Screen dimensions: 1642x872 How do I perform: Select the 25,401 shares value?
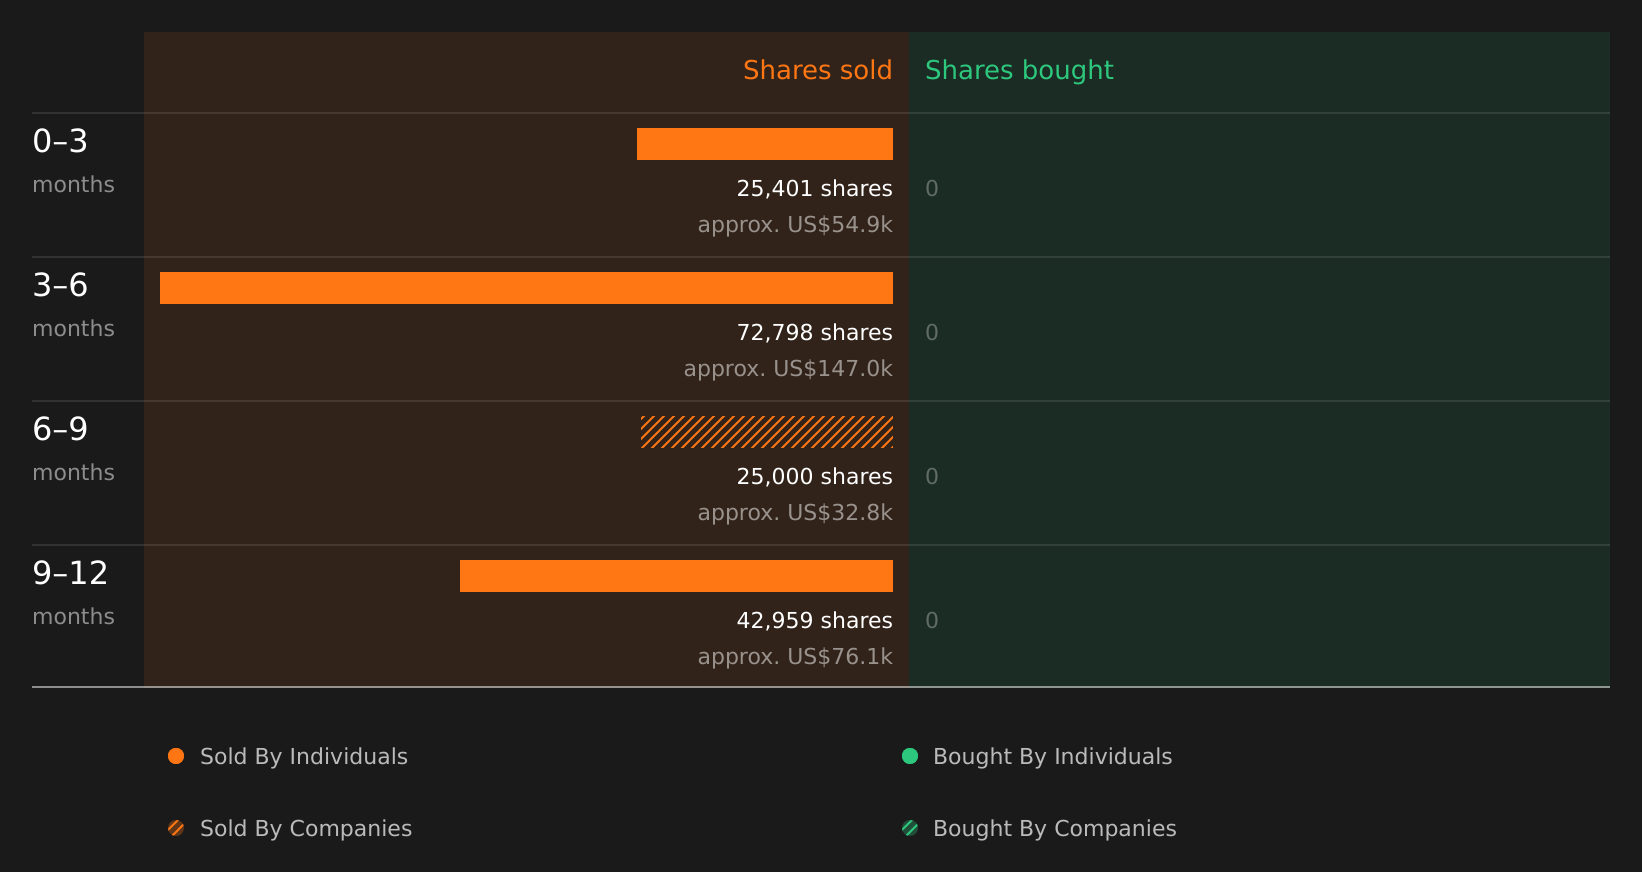(x=814, y=189)
